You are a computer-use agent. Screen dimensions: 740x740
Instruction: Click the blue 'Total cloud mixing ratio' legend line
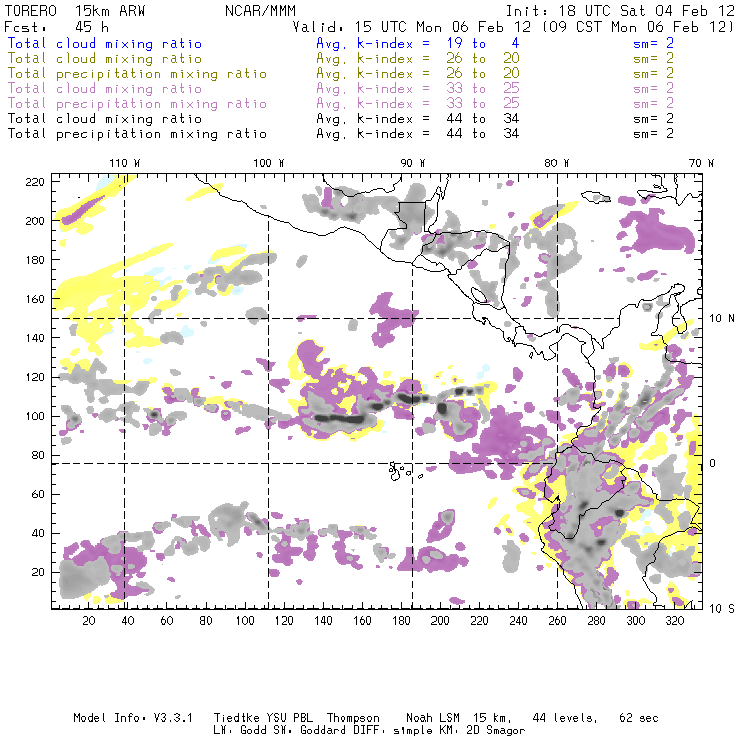pyautogui.click(x=105, y=43)
